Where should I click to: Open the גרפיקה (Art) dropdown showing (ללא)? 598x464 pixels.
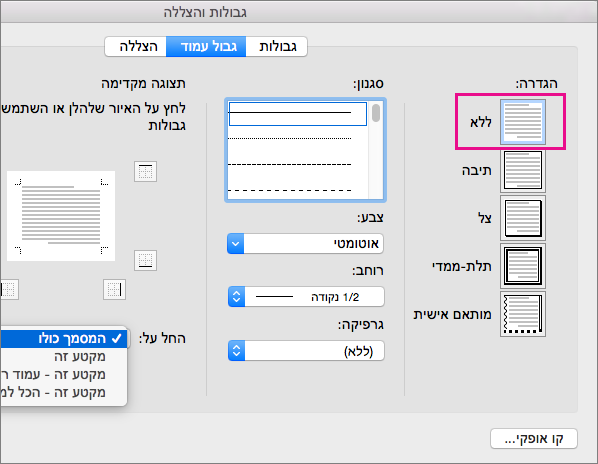pos(306,351)
